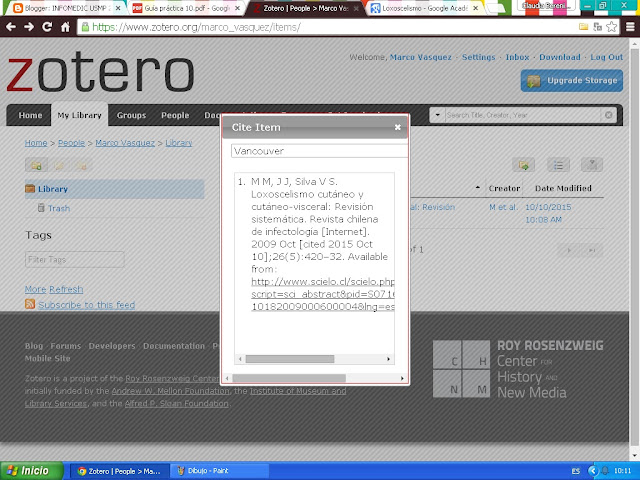
Task: Open the Groups navigation tab
Action: pos(131,116)
